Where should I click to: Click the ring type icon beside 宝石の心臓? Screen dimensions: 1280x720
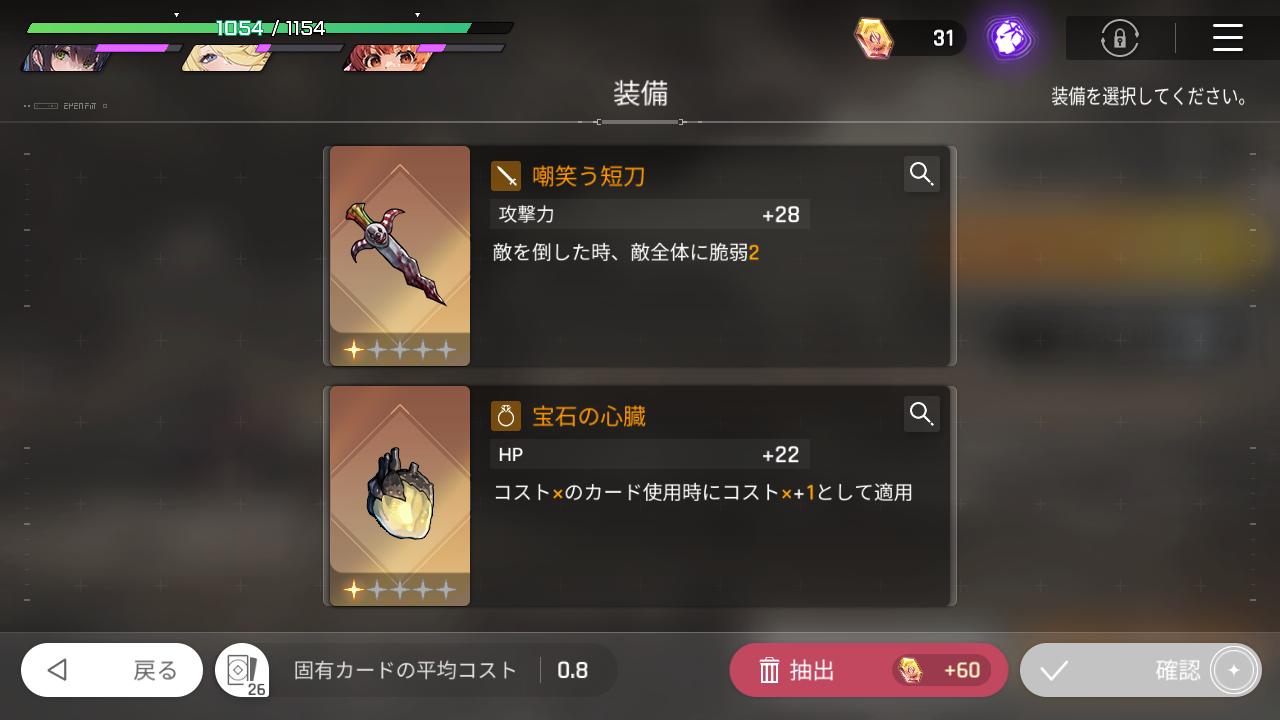click(506, 416)
